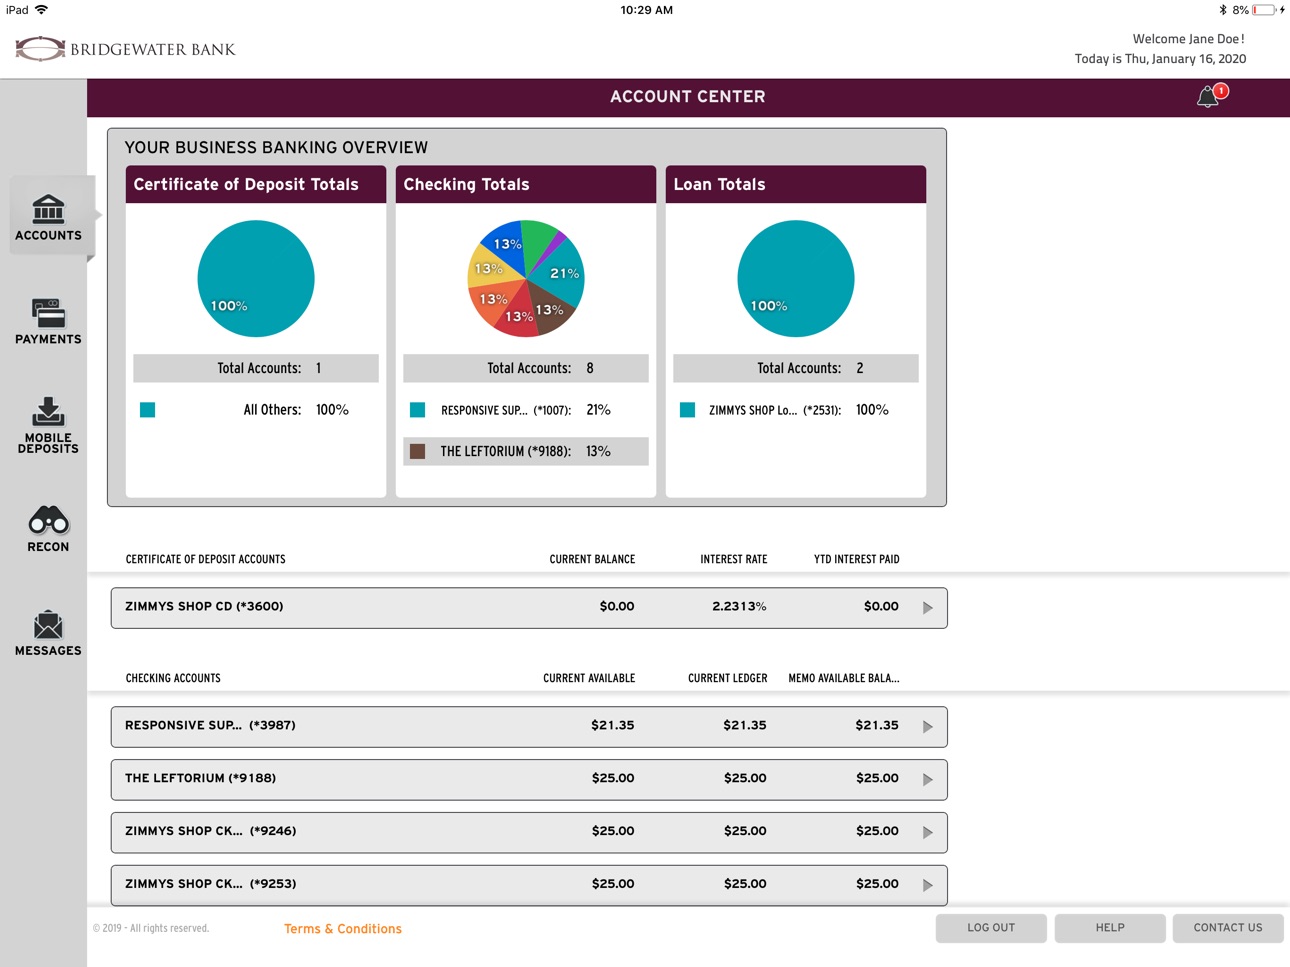Click the teal RESPONSIVE SUP legend swatch

[418, 410]
